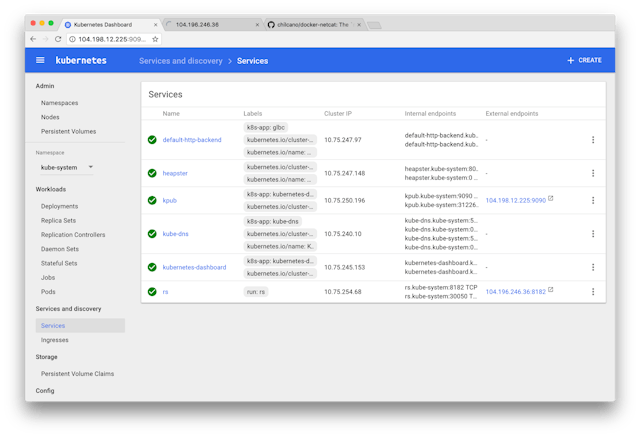
Task: Open Pods in sidebar
Action: tap(48, 292)
